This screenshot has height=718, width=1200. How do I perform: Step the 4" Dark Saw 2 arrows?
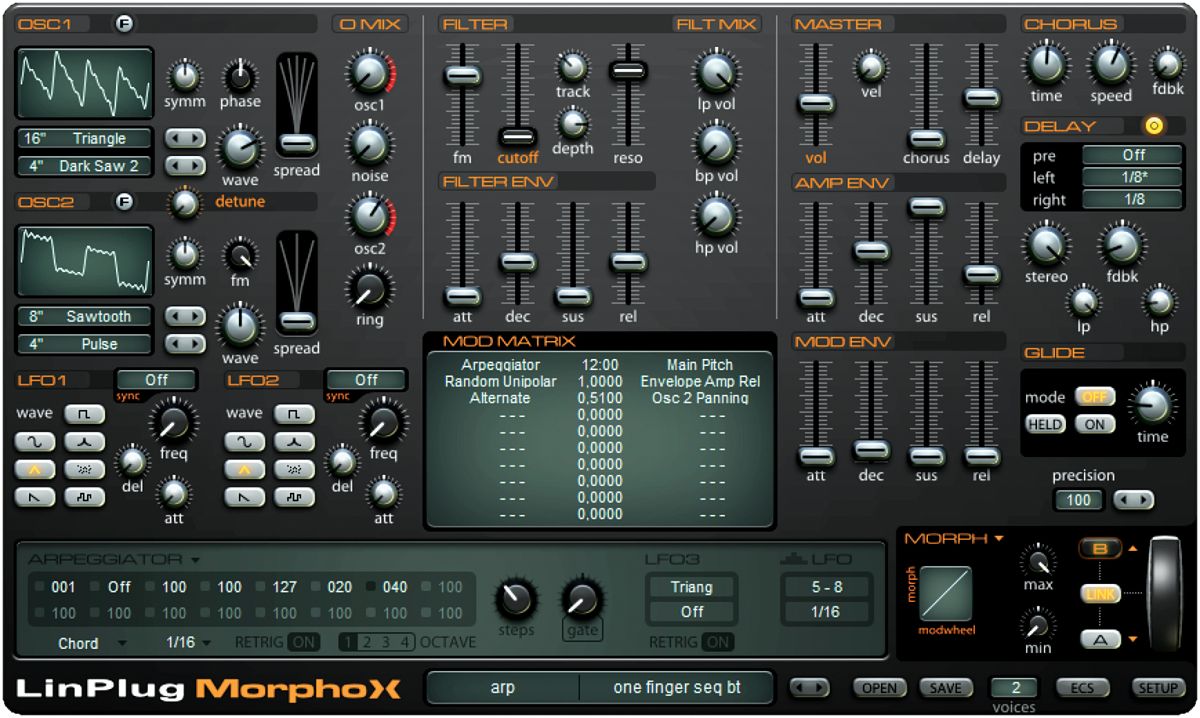184,165
